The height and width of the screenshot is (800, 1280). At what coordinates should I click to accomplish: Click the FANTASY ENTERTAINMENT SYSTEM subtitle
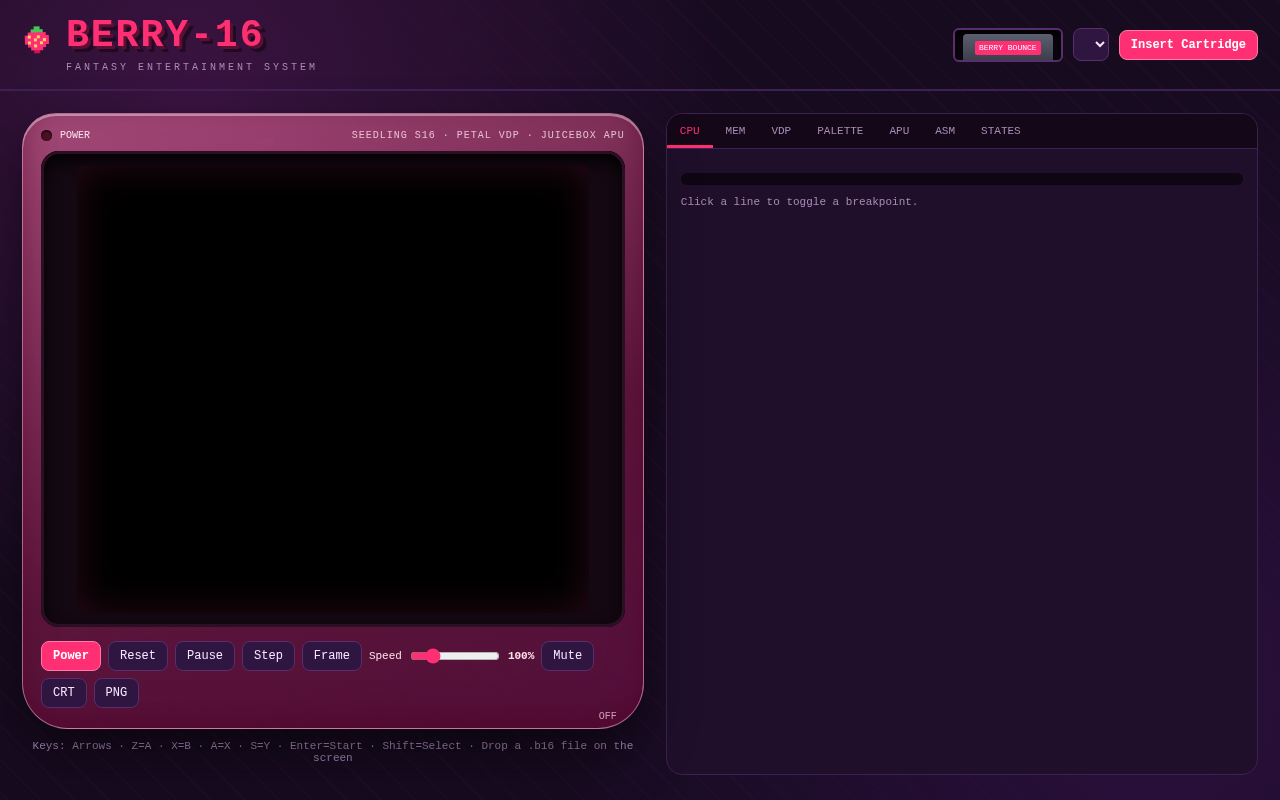click(192, 68)
